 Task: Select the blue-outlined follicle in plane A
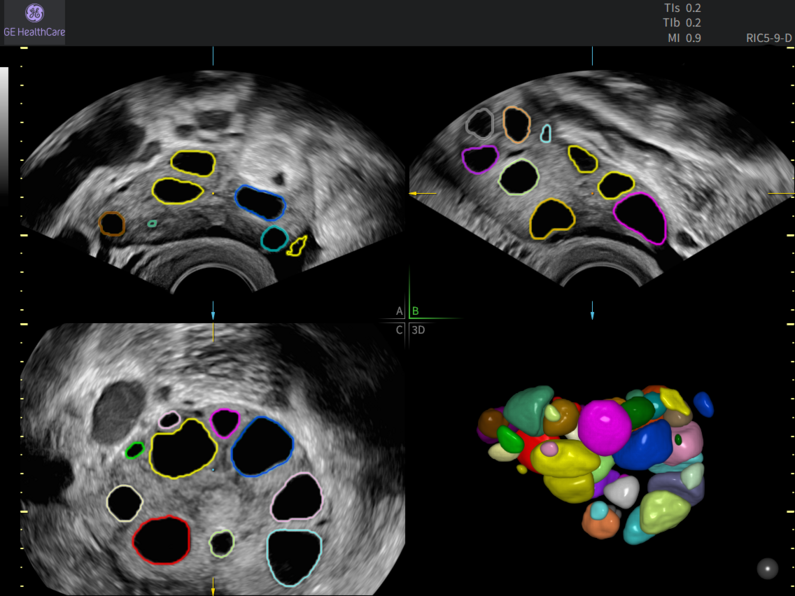261,203
